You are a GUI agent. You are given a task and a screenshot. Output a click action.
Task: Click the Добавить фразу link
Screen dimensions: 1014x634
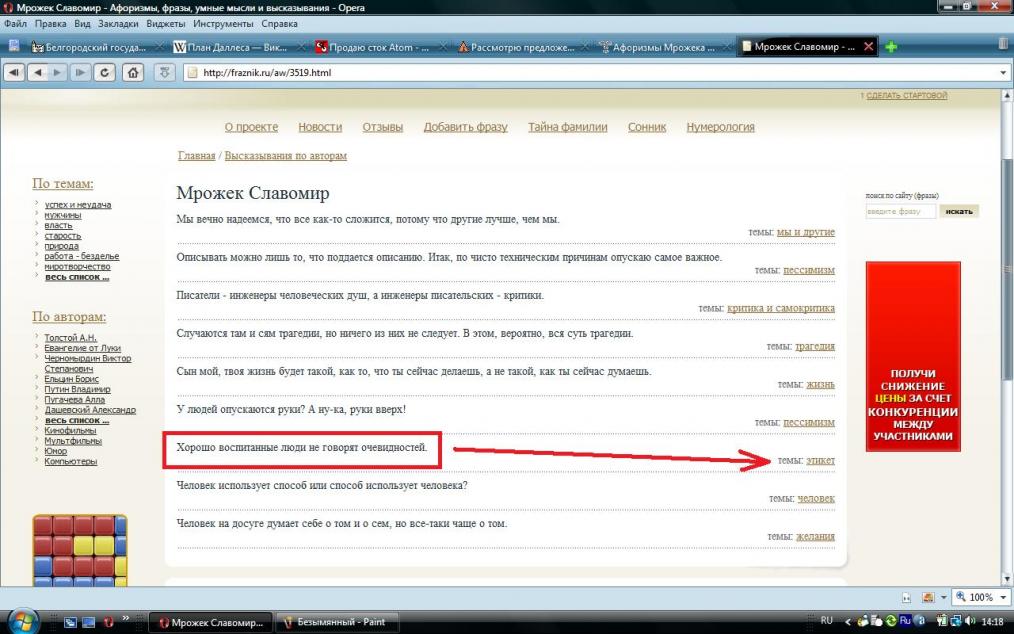point(465,127)
